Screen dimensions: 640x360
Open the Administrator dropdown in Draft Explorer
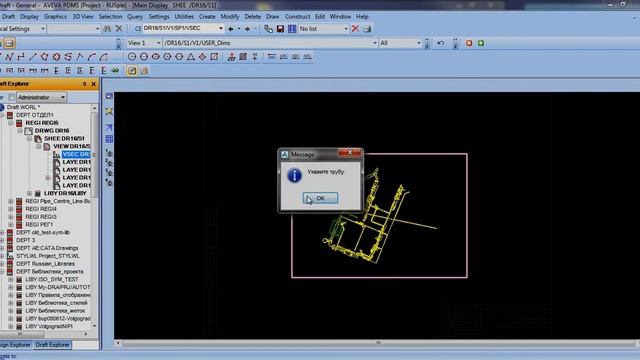point(62,97)
